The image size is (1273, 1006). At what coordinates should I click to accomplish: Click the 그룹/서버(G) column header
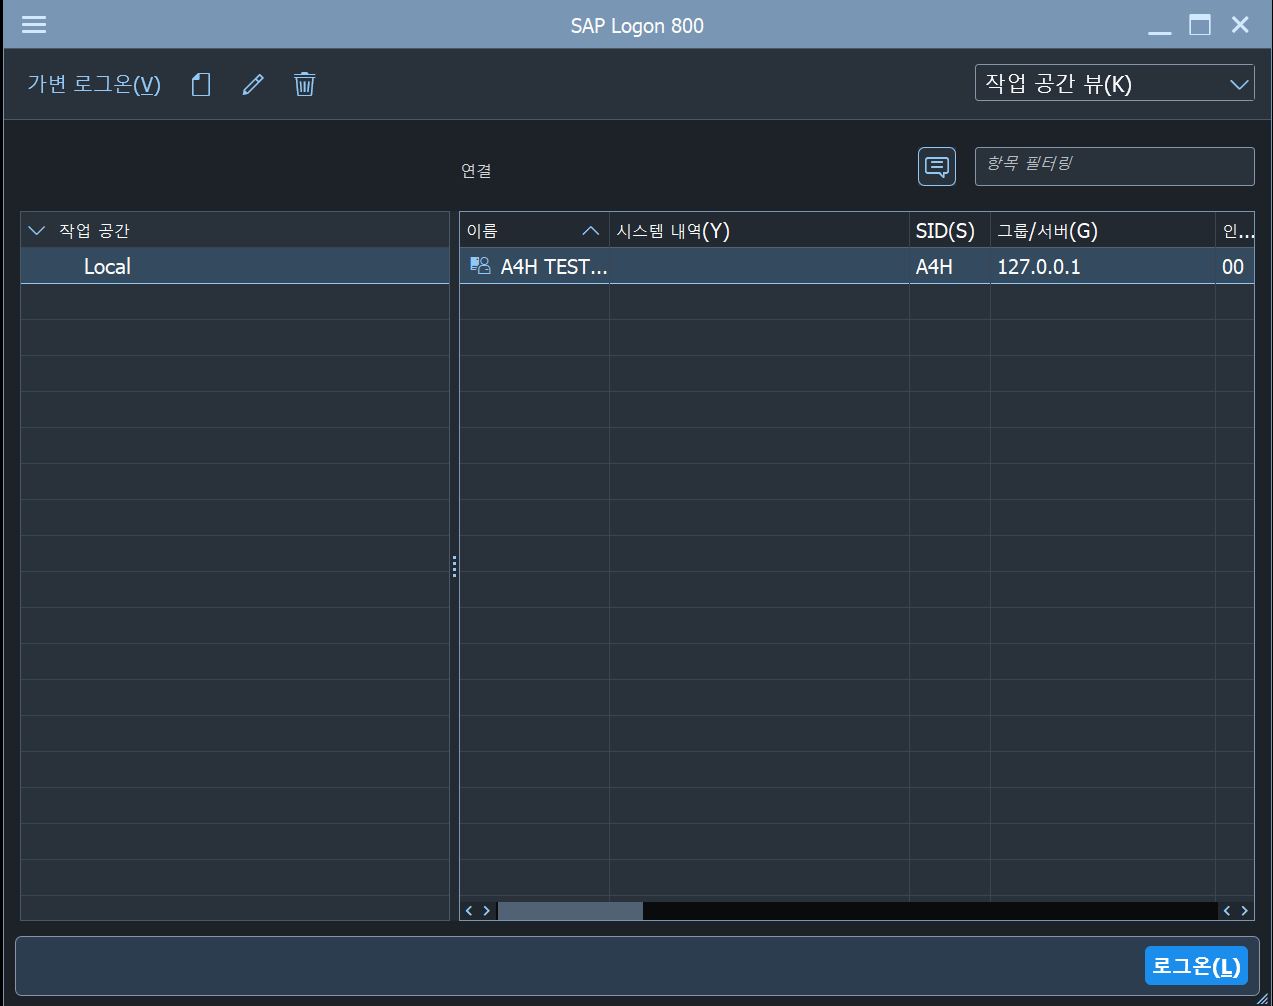point(1102,231)
